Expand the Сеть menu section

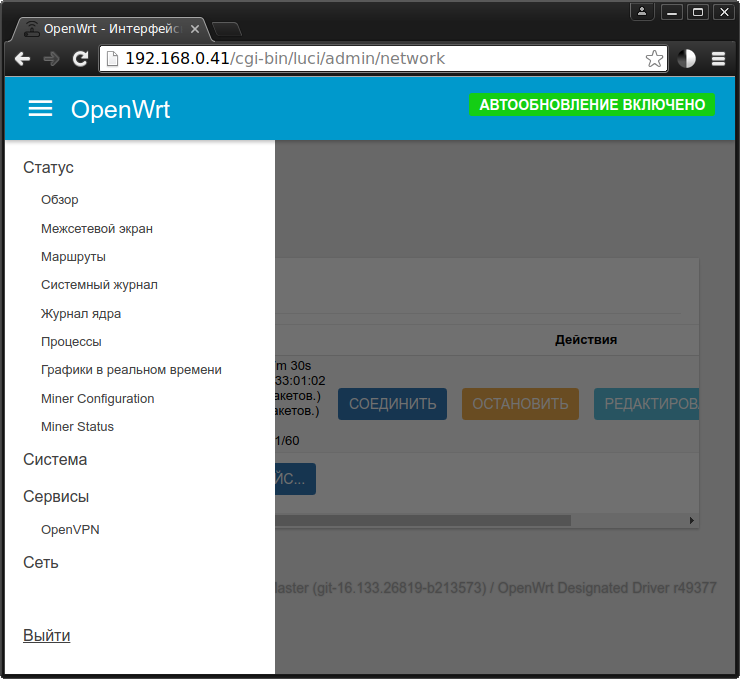pyautogui.click(x=41, y=563)
